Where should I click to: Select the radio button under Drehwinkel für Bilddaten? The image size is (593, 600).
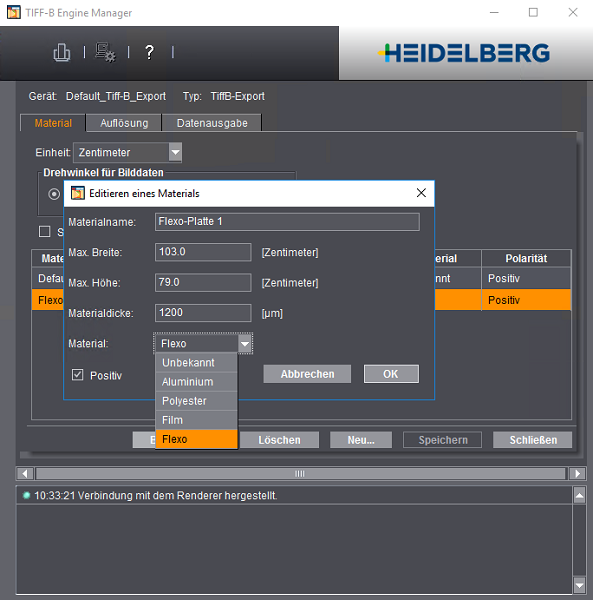click(54, 194)
